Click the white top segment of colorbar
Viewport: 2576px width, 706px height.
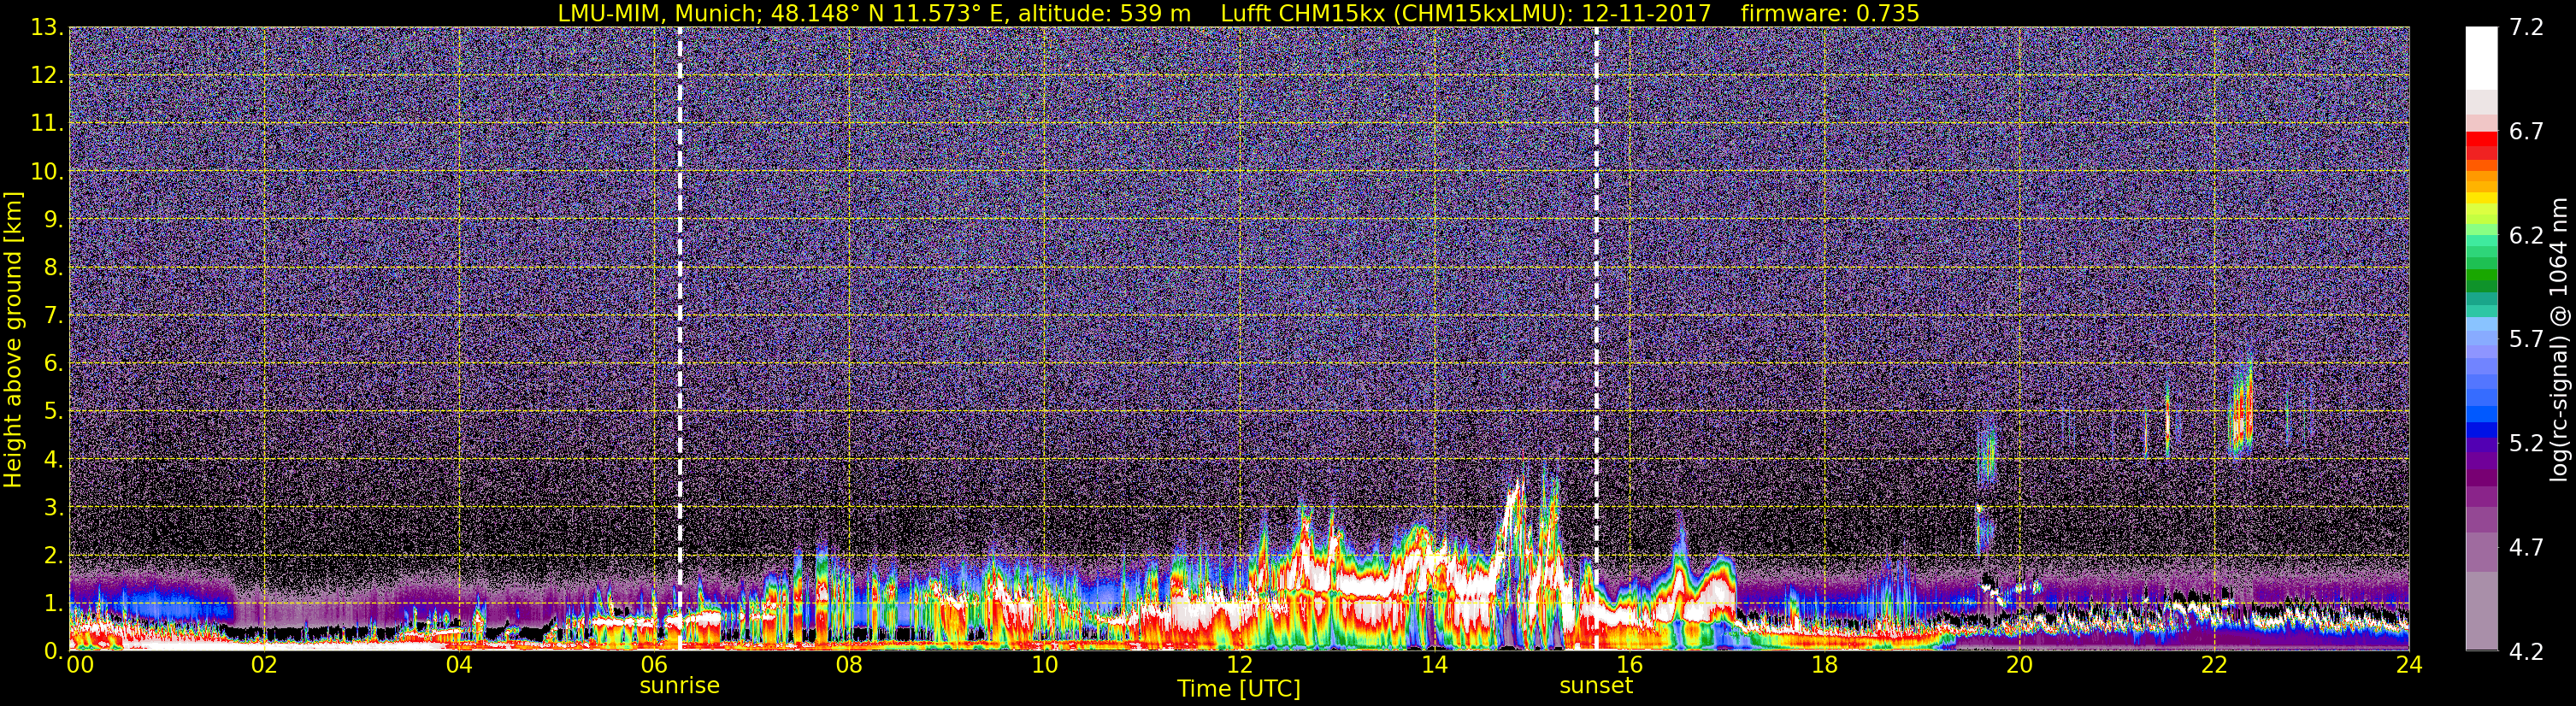point(2481,58)
